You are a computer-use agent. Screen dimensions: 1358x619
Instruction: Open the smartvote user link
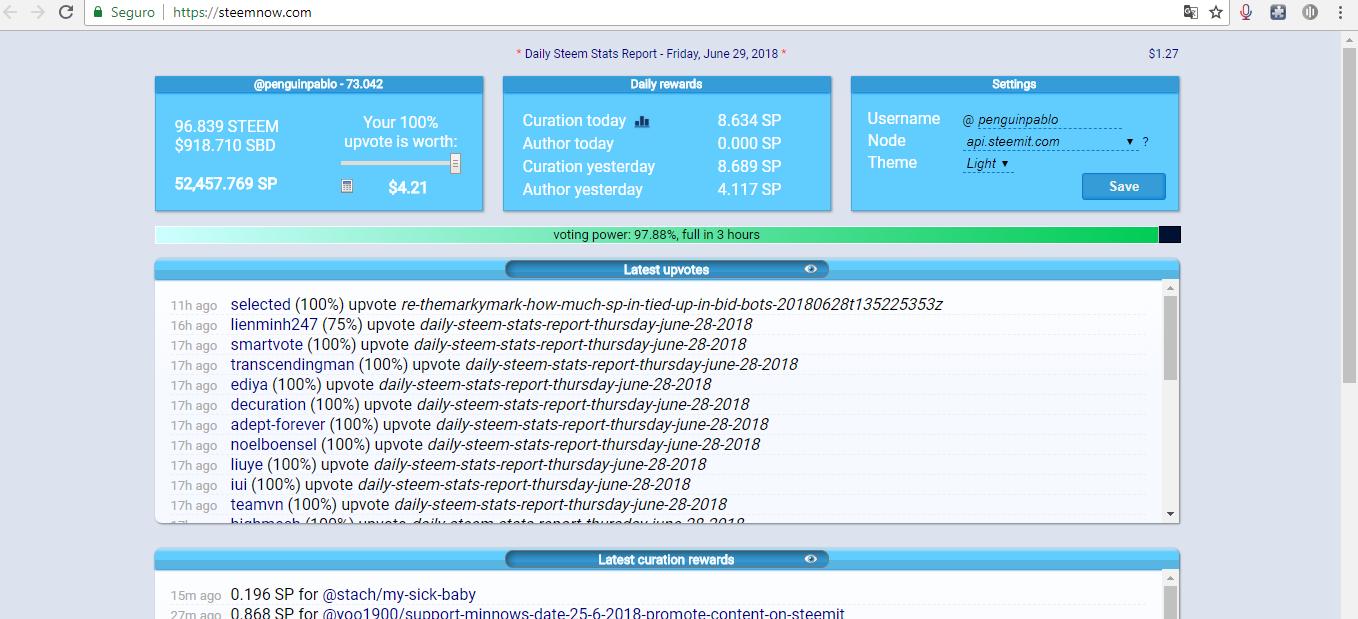click(266, 344)
